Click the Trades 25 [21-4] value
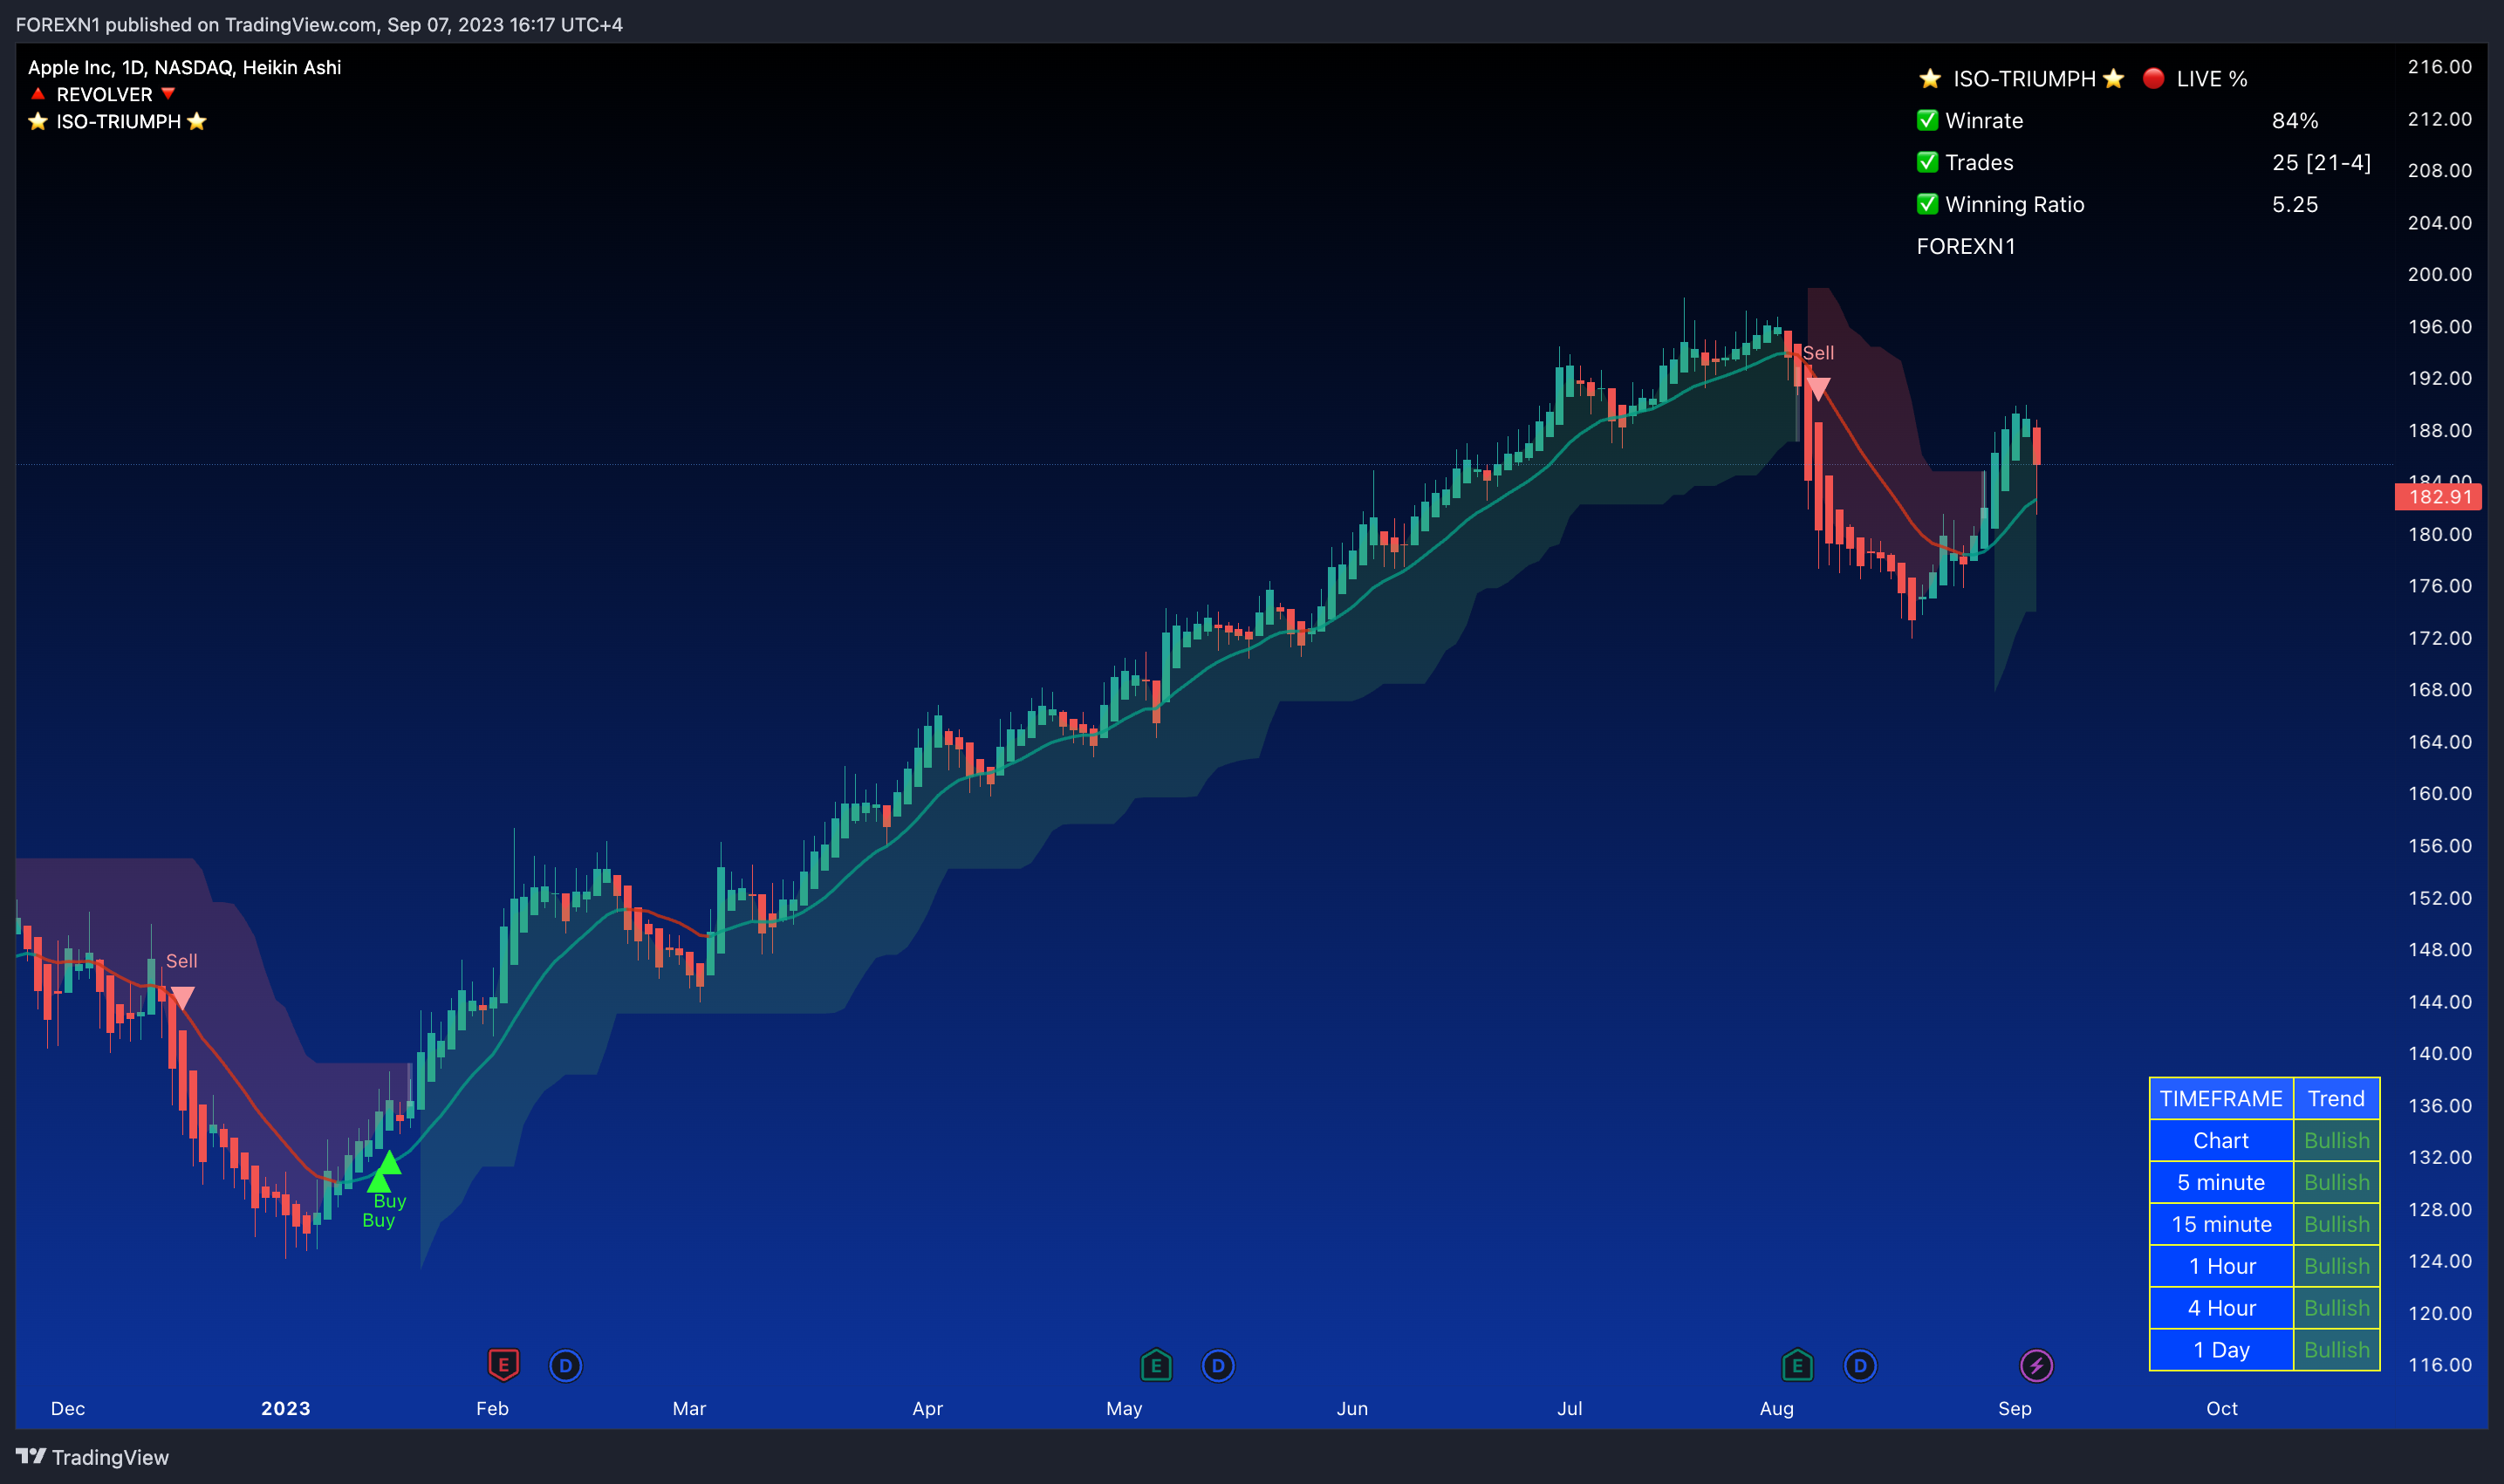This screenshot has width=2504, height=1484. coord(2321,162)
